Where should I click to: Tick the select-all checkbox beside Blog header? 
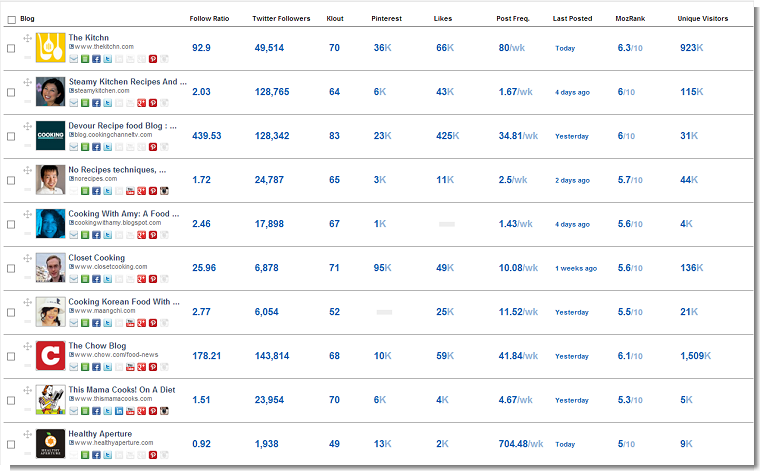[12, 20]
